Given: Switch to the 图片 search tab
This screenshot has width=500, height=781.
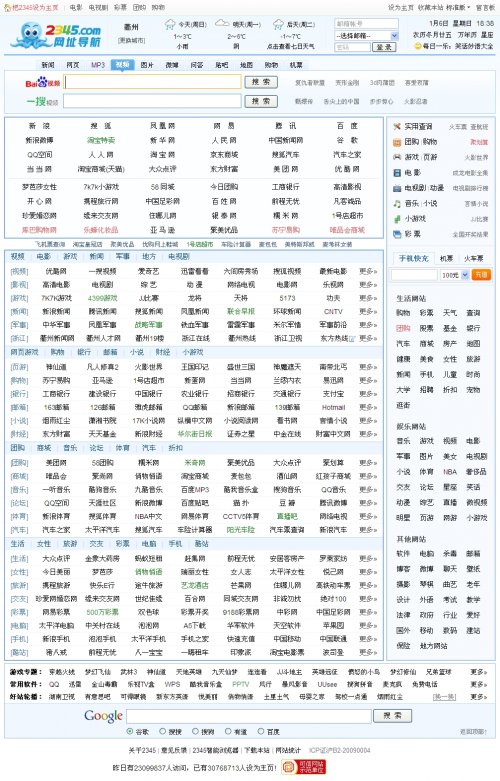Looking at the screenshot, I should click(147, 65).
